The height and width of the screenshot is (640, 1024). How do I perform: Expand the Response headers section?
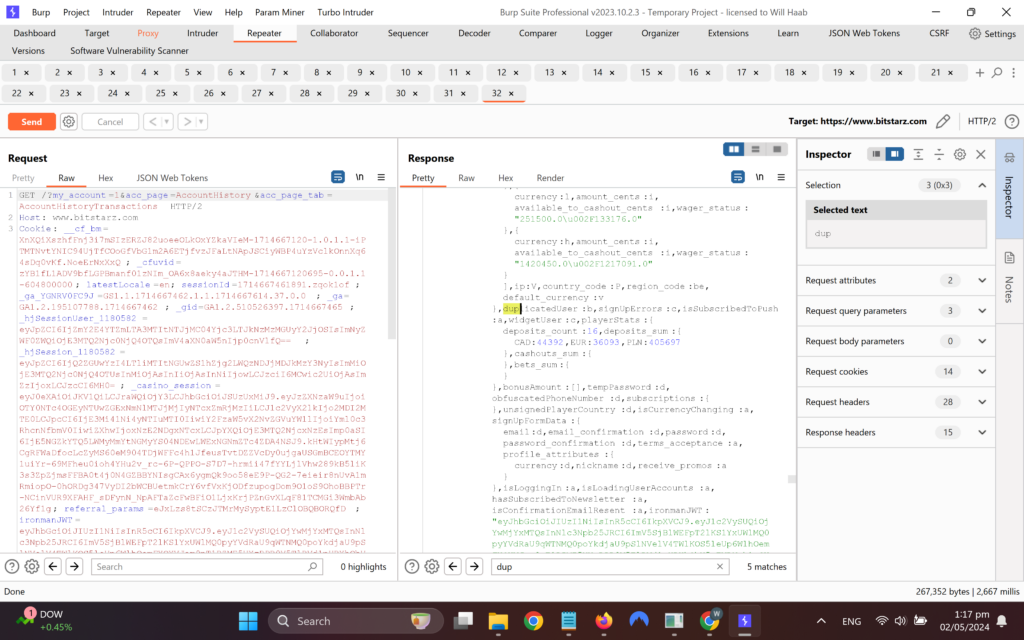coord(982,432)
